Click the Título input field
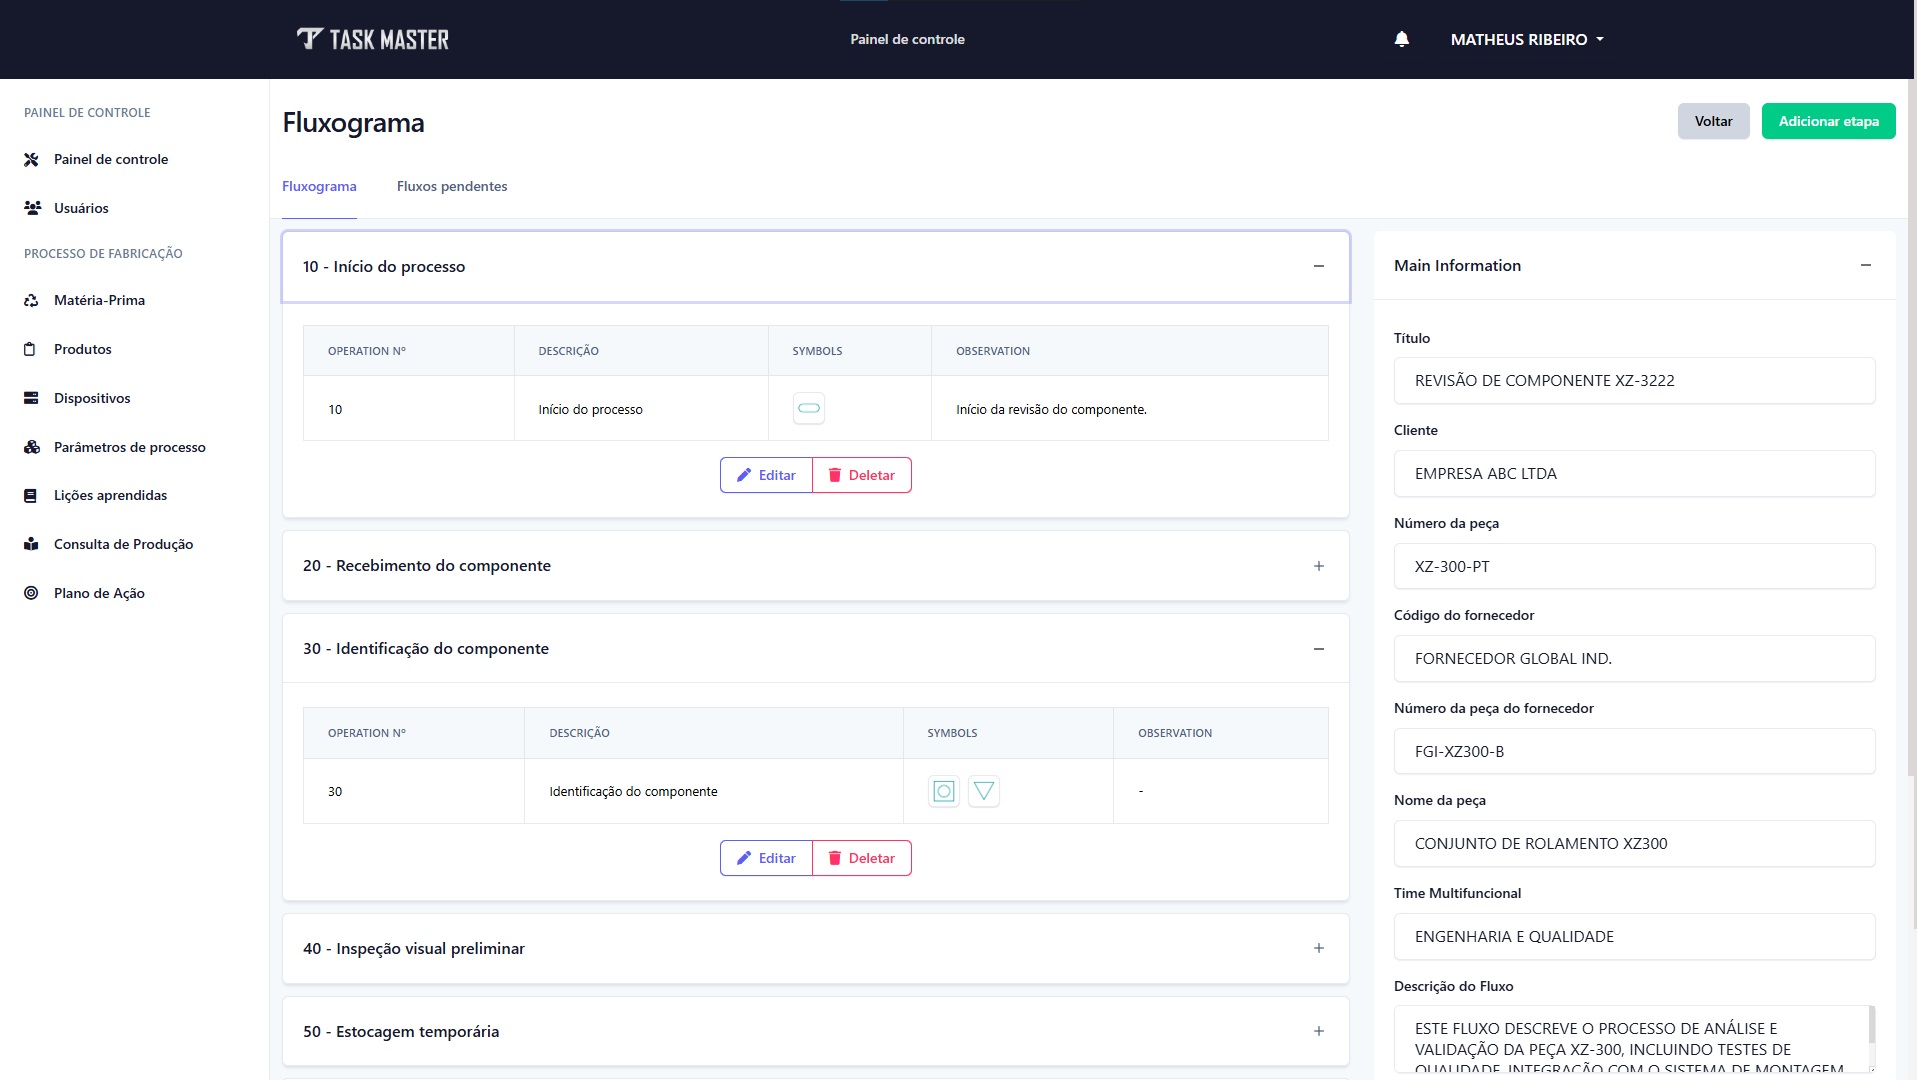Viewport: 1917px width, 1080px height. pos(1633,381)
